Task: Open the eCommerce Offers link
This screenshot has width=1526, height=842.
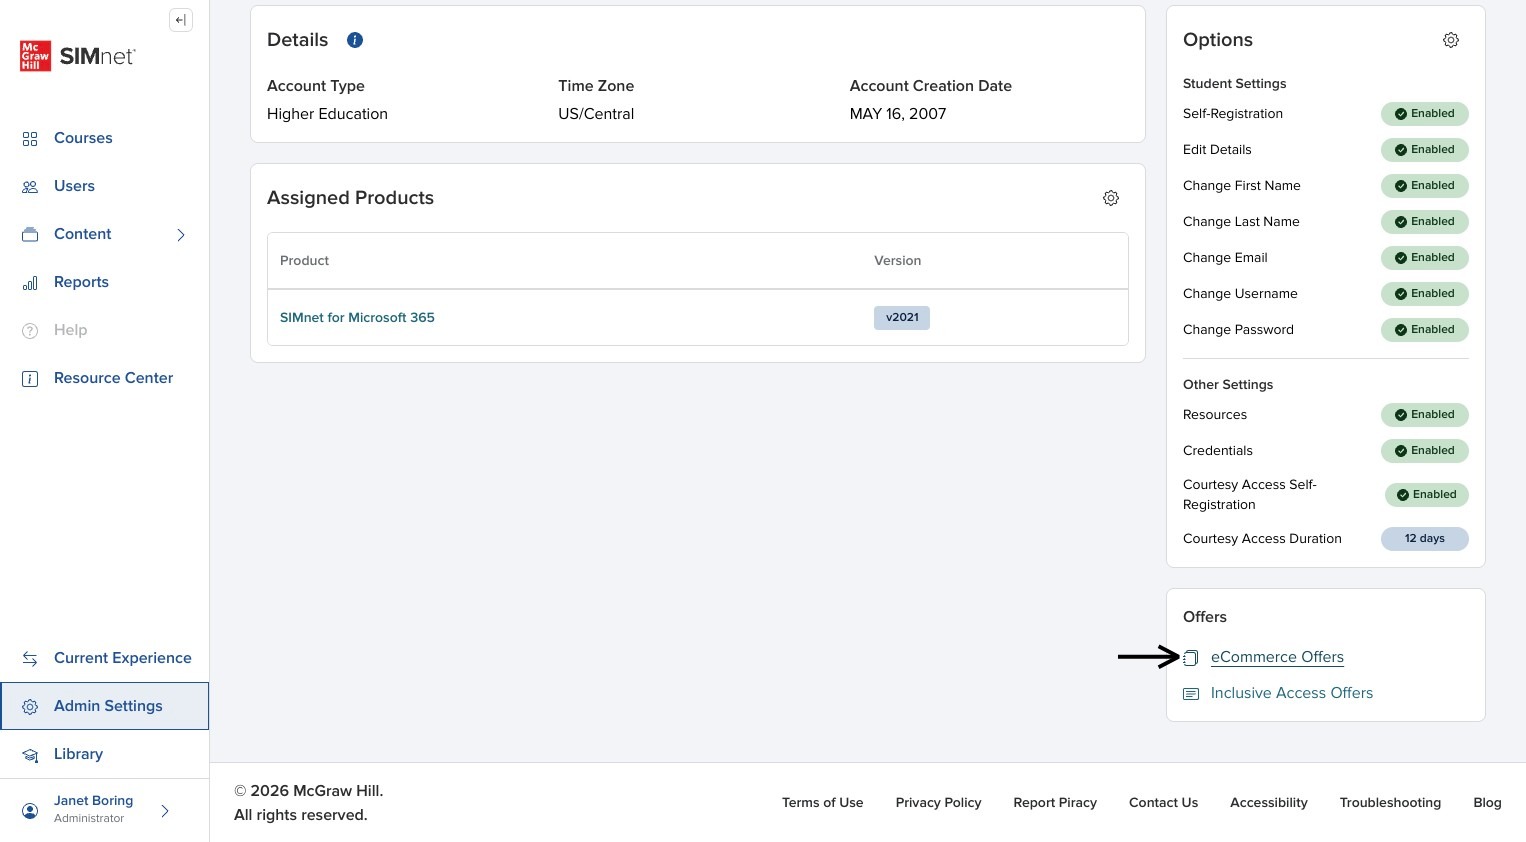Action: click(x=1277, y=657)
